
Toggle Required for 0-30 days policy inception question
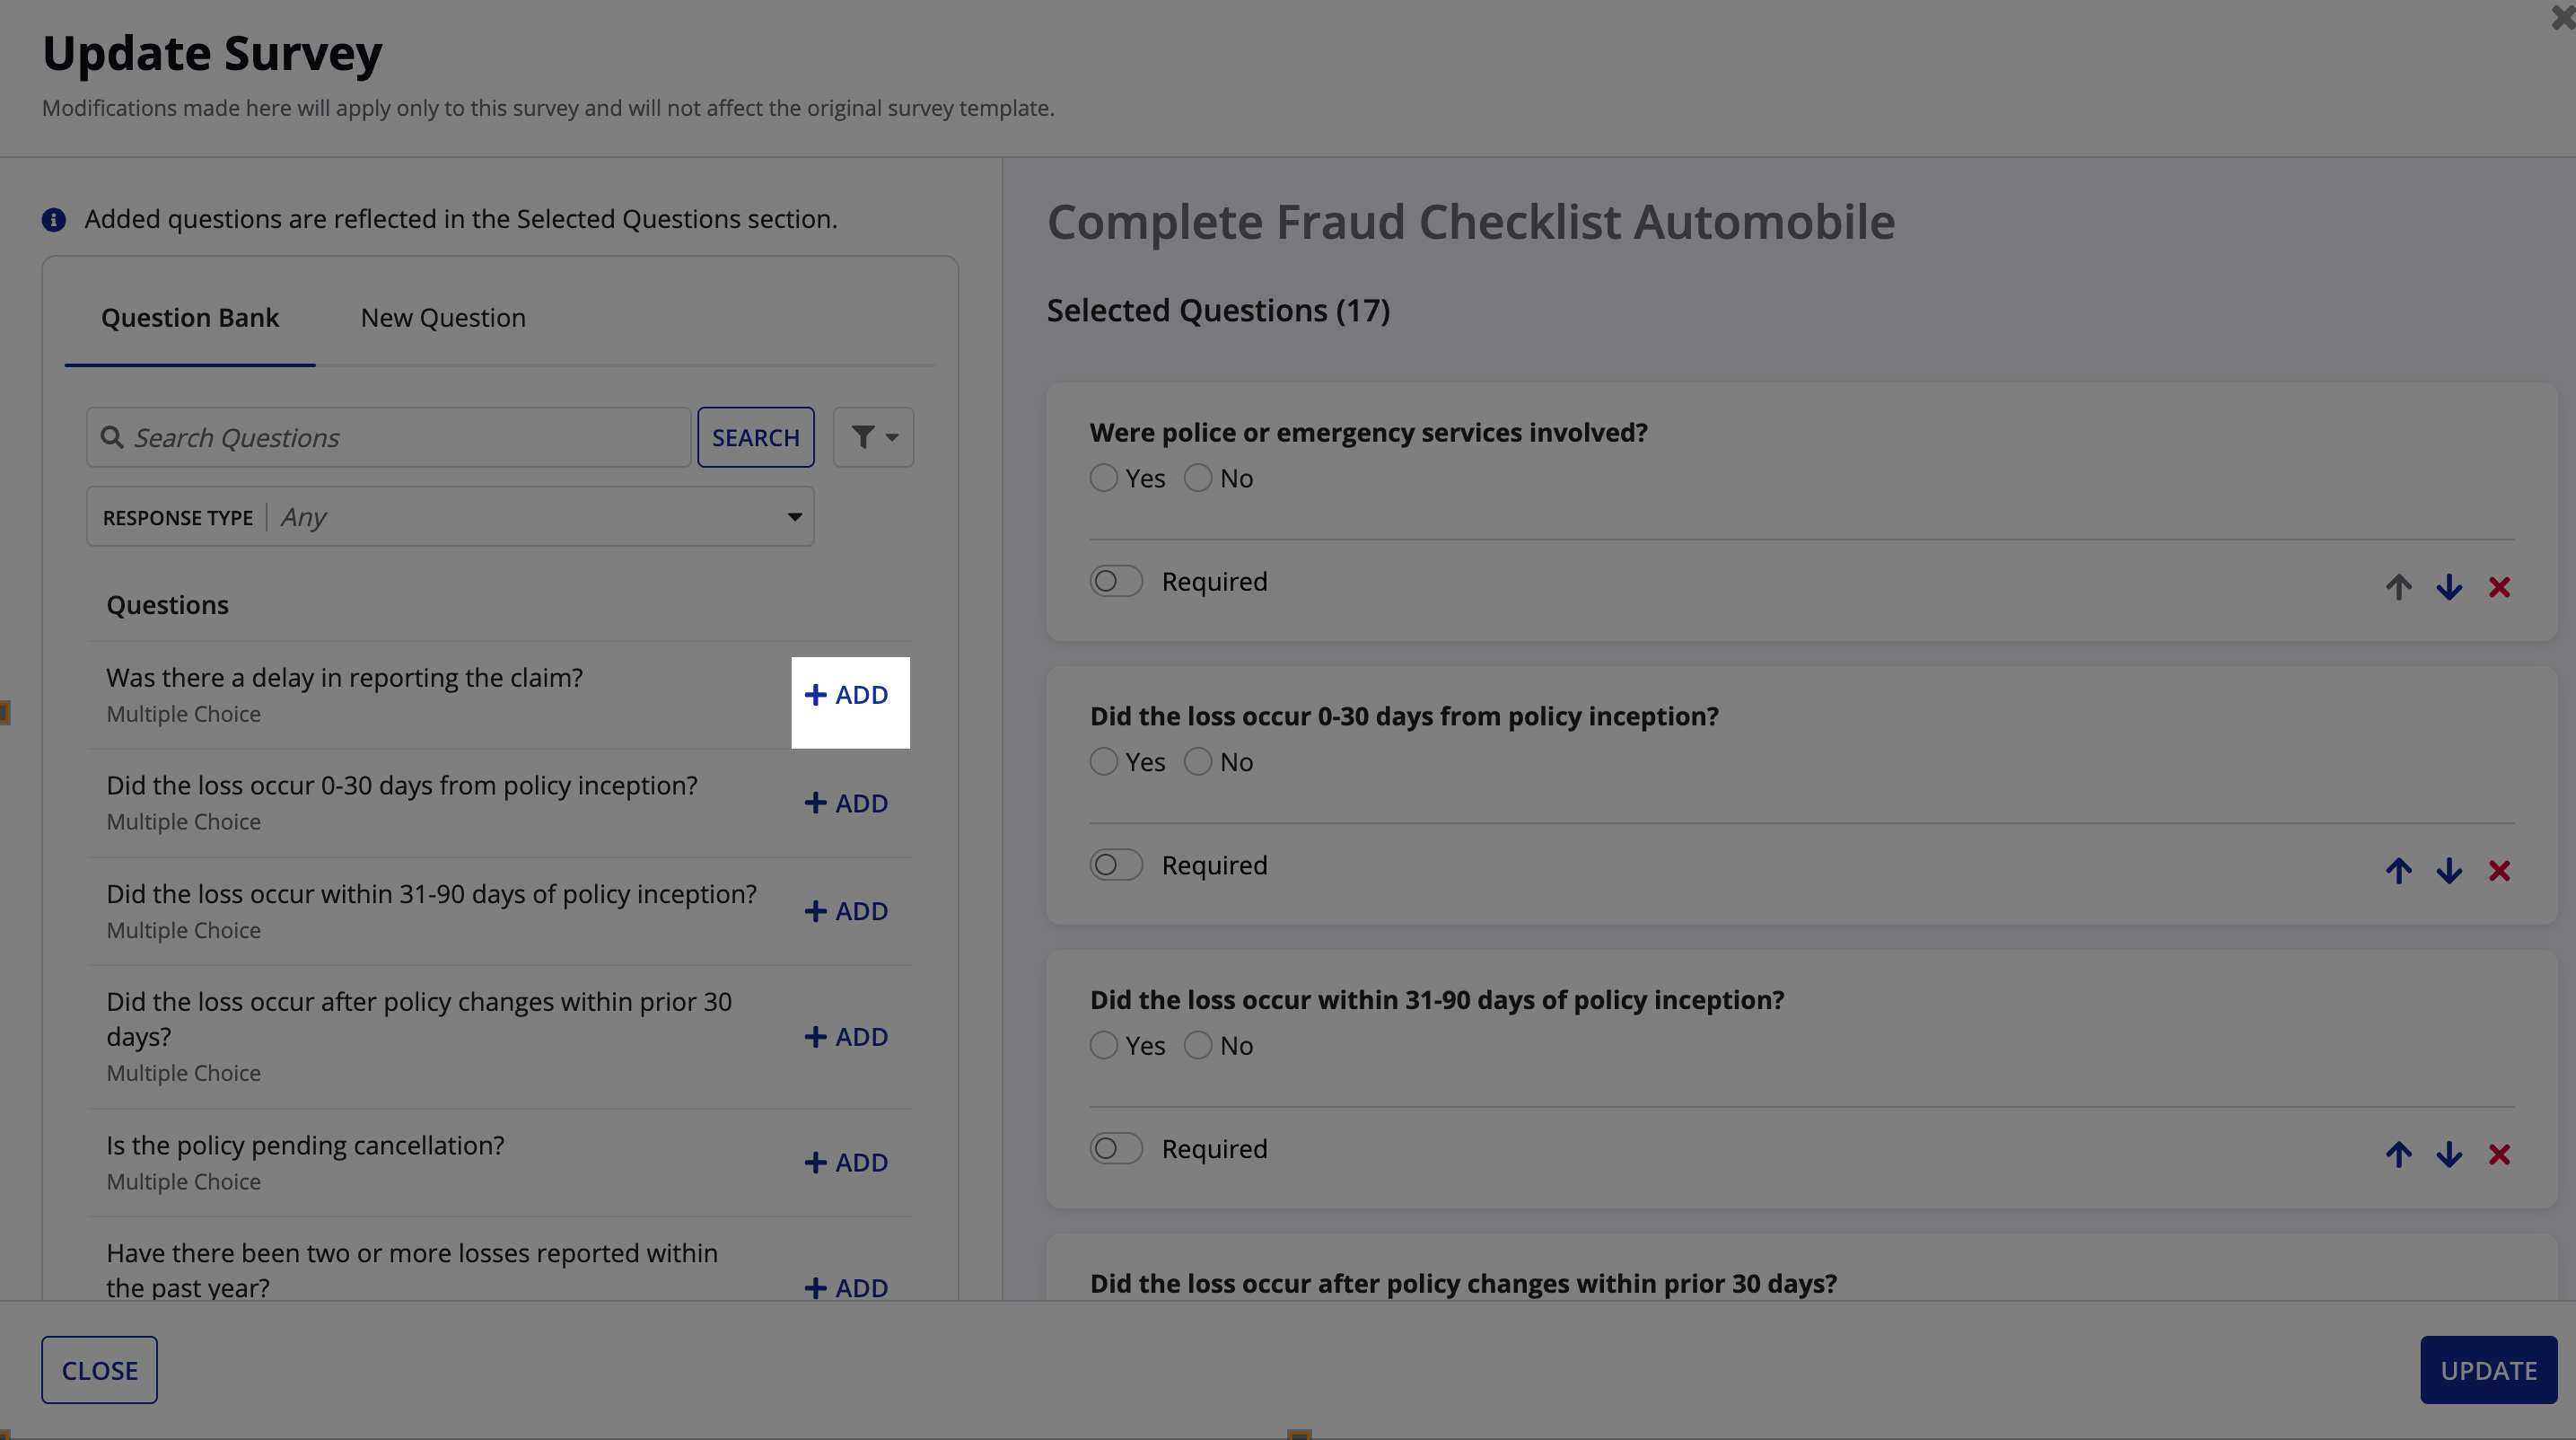1116,865
